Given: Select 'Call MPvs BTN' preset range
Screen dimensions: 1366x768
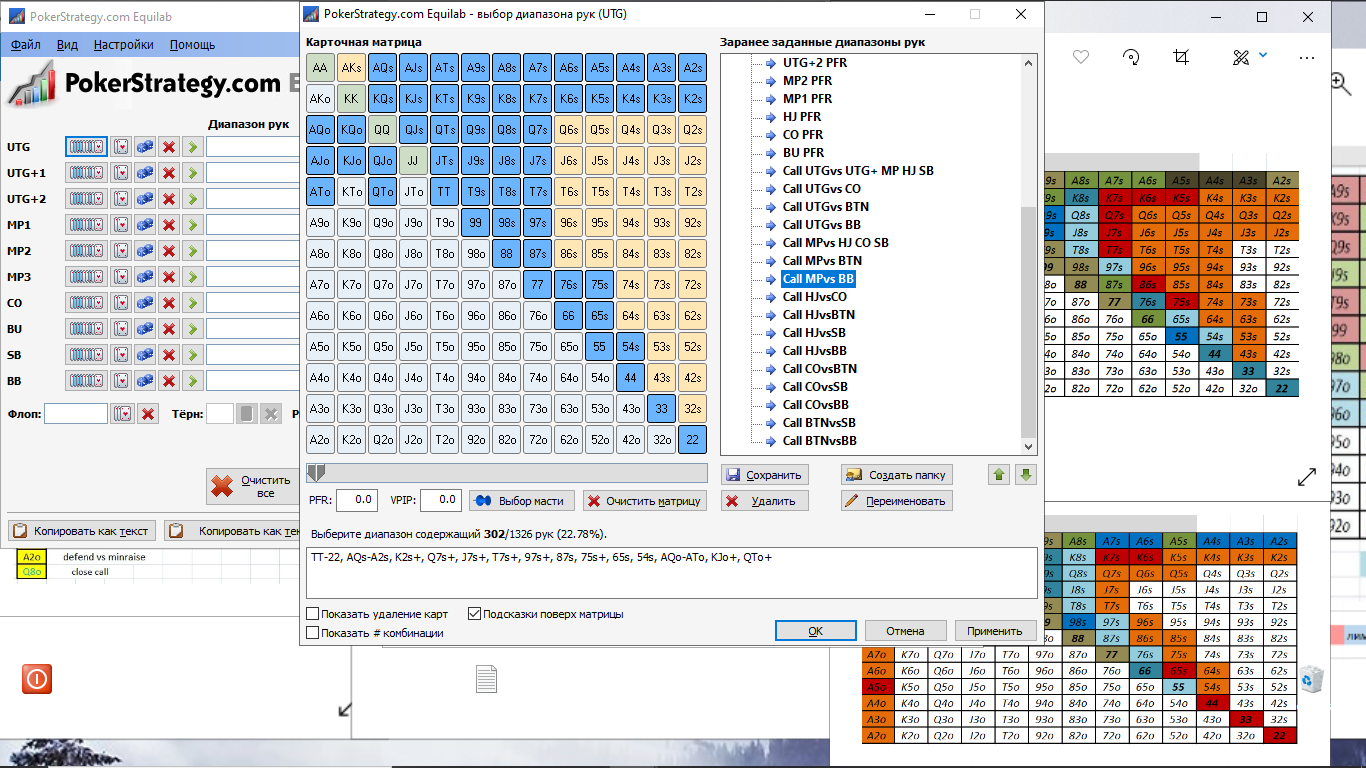Looking at the screenshot, I should pos(822,261).
